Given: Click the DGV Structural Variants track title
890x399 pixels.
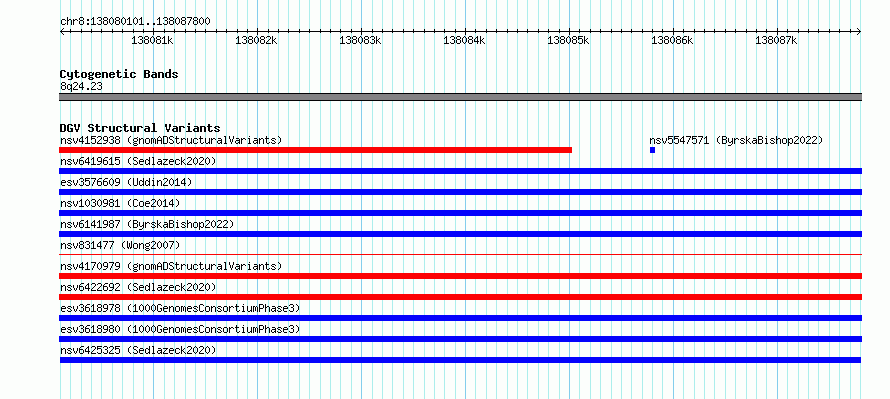Looking at the screenshot, I should (140, 128).
